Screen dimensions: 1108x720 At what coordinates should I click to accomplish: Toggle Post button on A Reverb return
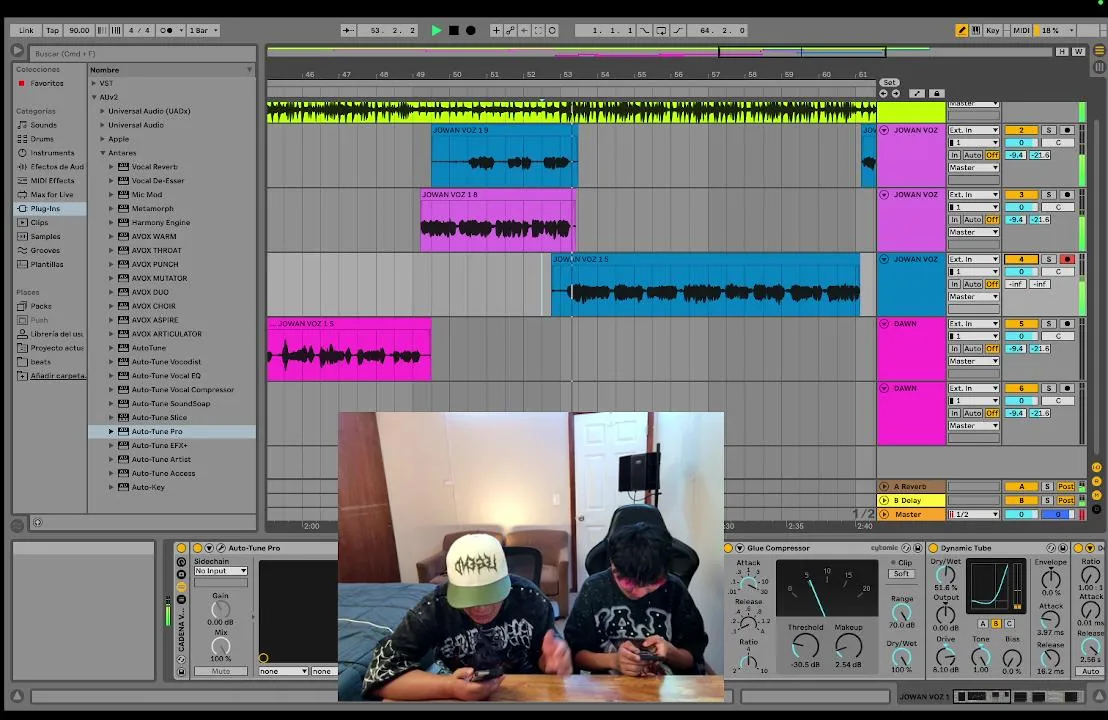click(x=1066, y=486)
